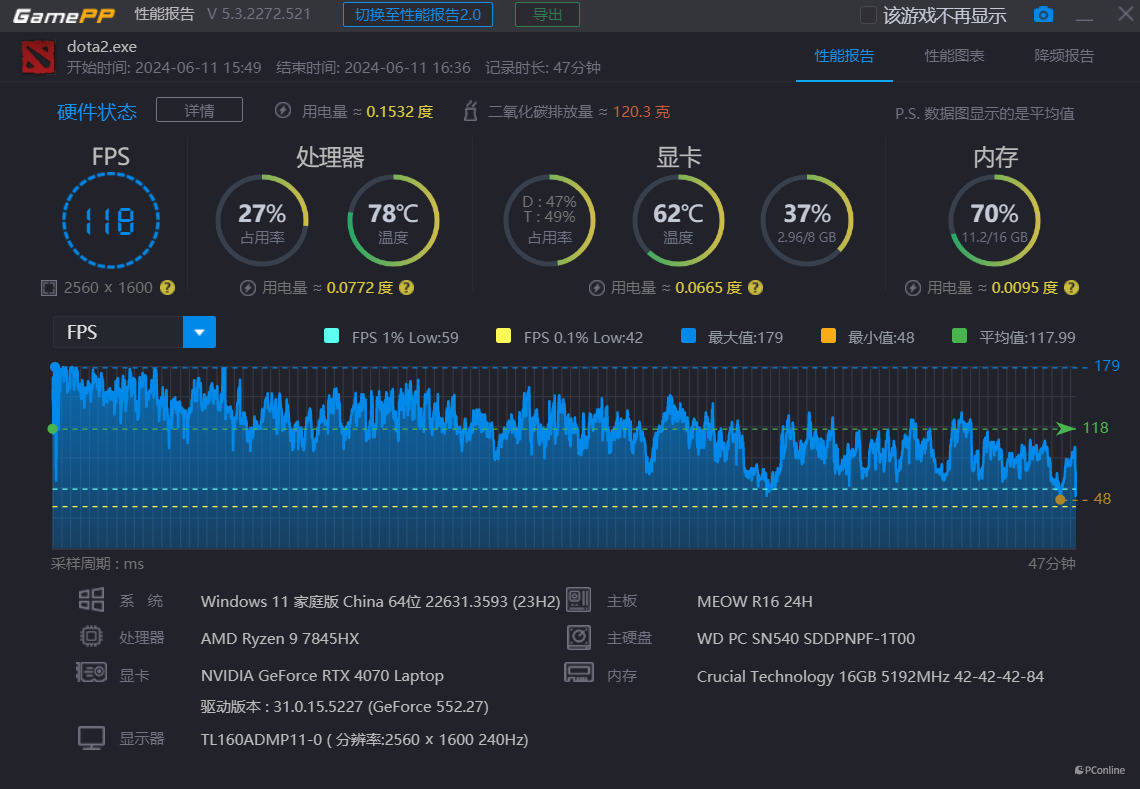This screenshot has height=789, width=1140.
Task: Click the 导出 export button
Action: (x=547, y=15)
